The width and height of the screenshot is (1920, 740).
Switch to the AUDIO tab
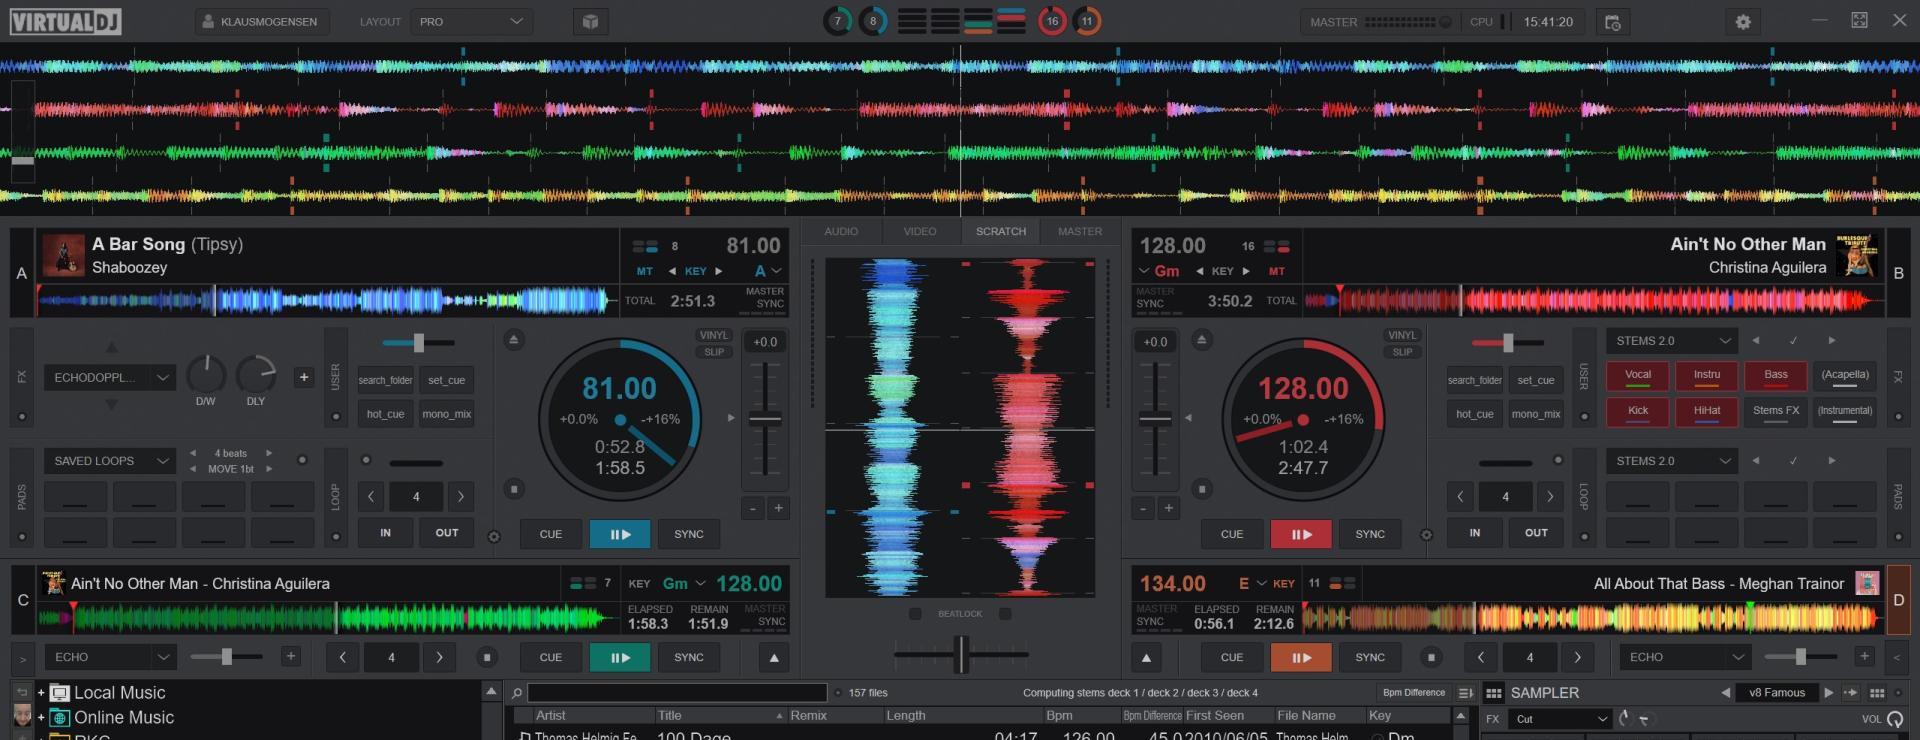pyautogui.click(x=841, y=231)
